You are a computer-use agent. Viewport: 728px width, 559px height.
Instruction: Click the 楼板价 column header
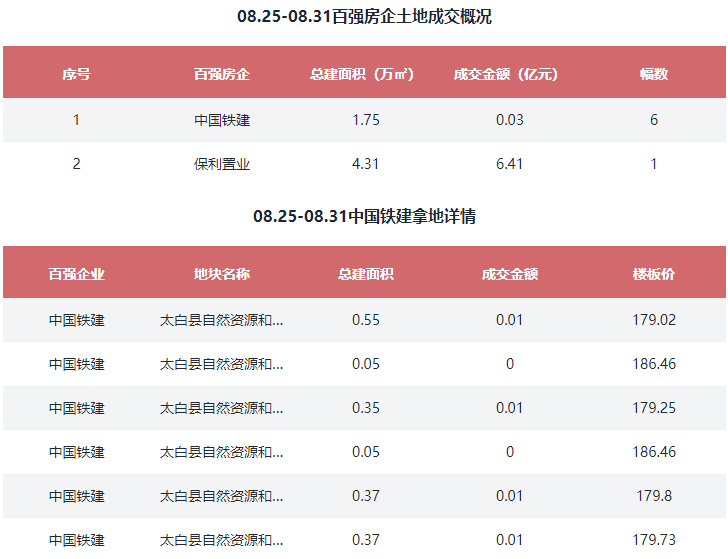pyautogui.click(x=654, y=274)
